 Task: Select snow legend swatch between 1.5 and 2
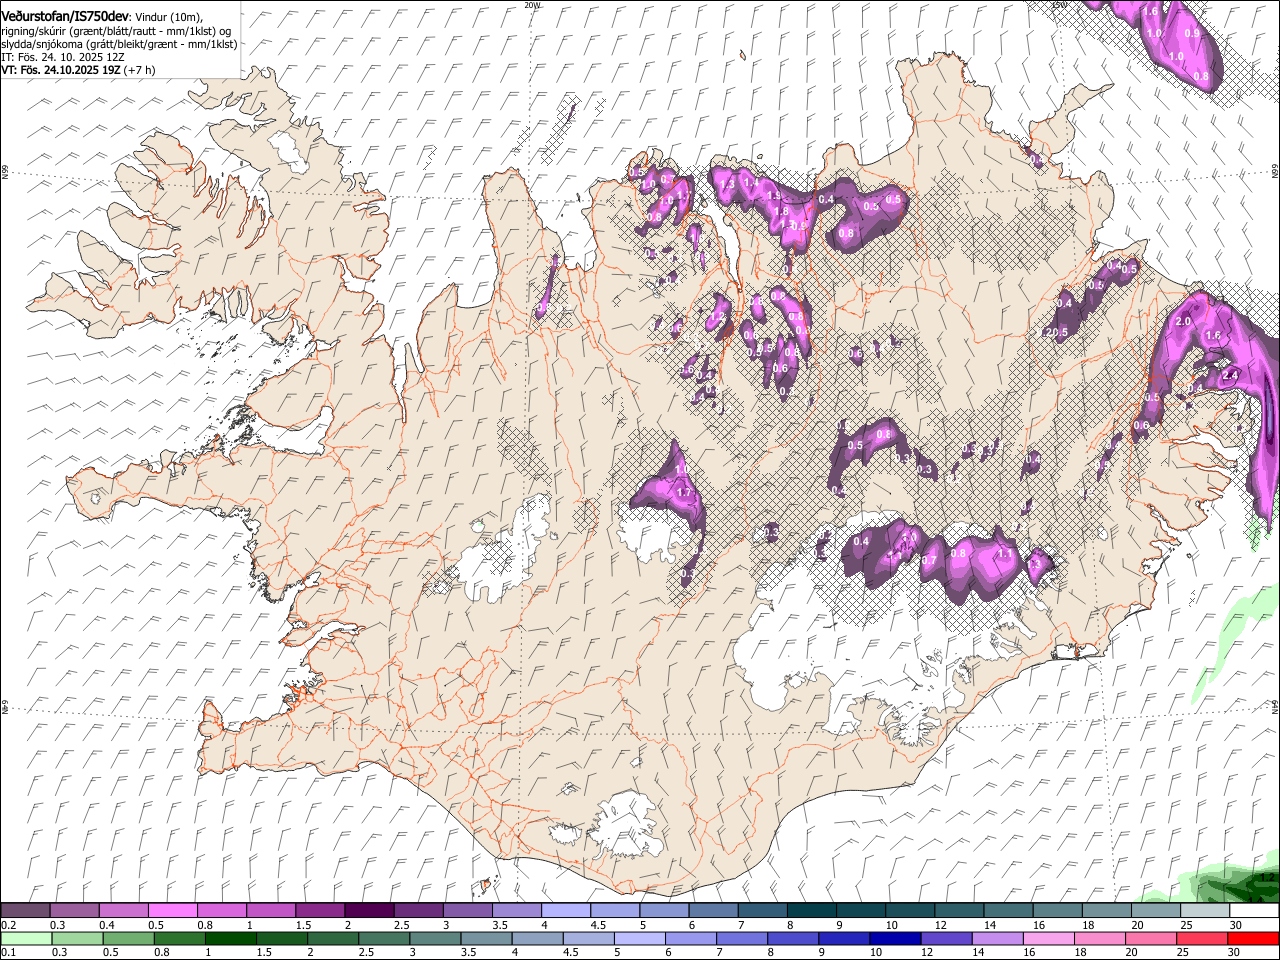click(x=320, y=911)
